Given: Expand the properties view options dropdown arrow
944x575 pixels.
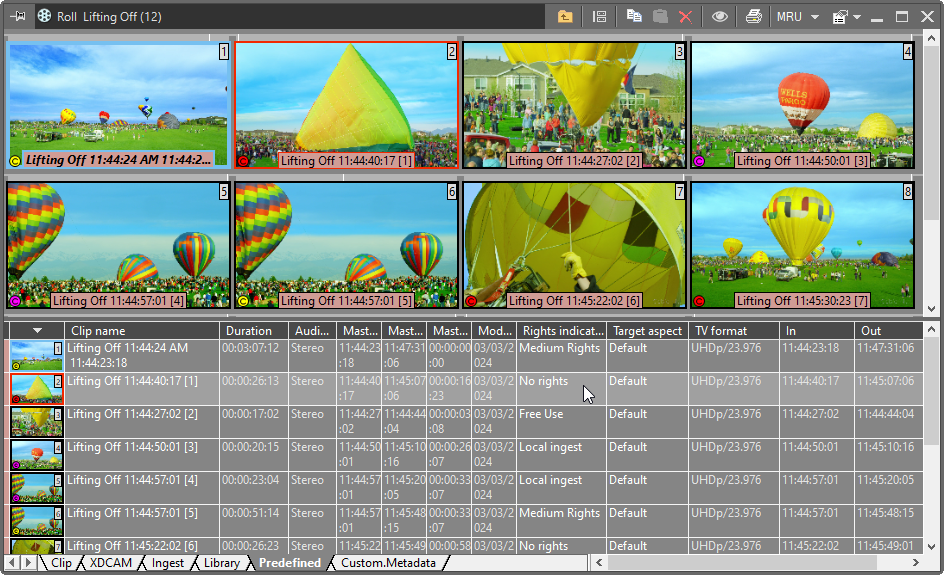Looking at the screenshot, I should 857,18.
